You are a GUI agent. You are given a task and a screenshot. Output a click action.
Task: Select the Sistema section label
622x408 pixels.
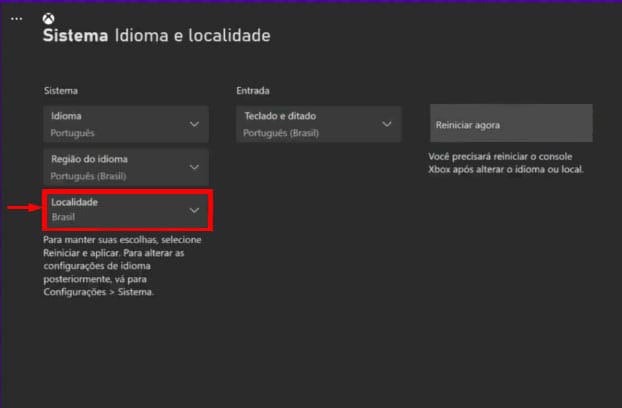click(60, 91)
